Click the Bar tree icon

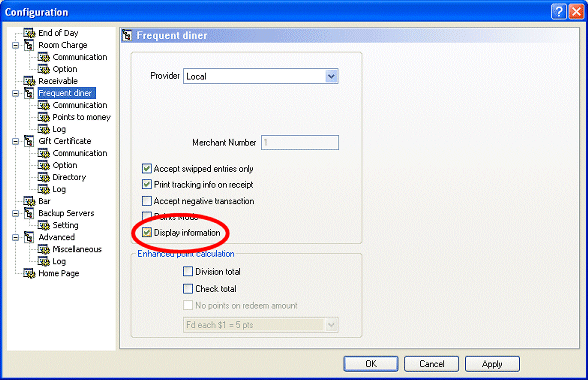coord(29,201)
